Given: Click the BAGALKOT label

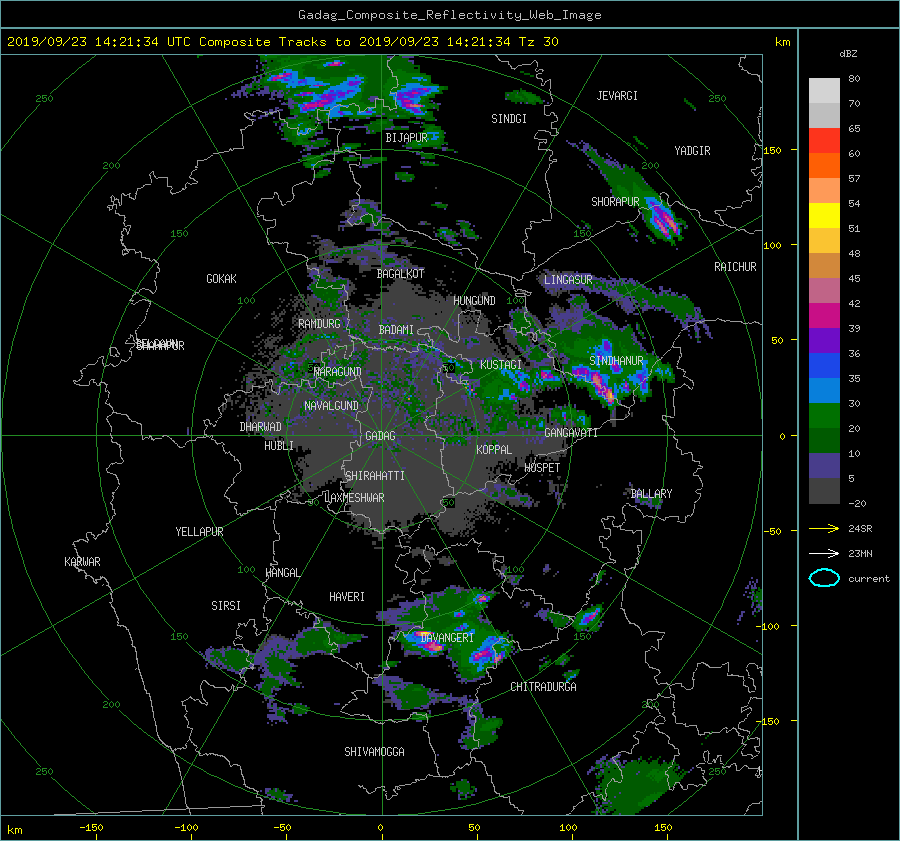Looking at the screenshot, I should pyautogui.click(x=401, y=274).
